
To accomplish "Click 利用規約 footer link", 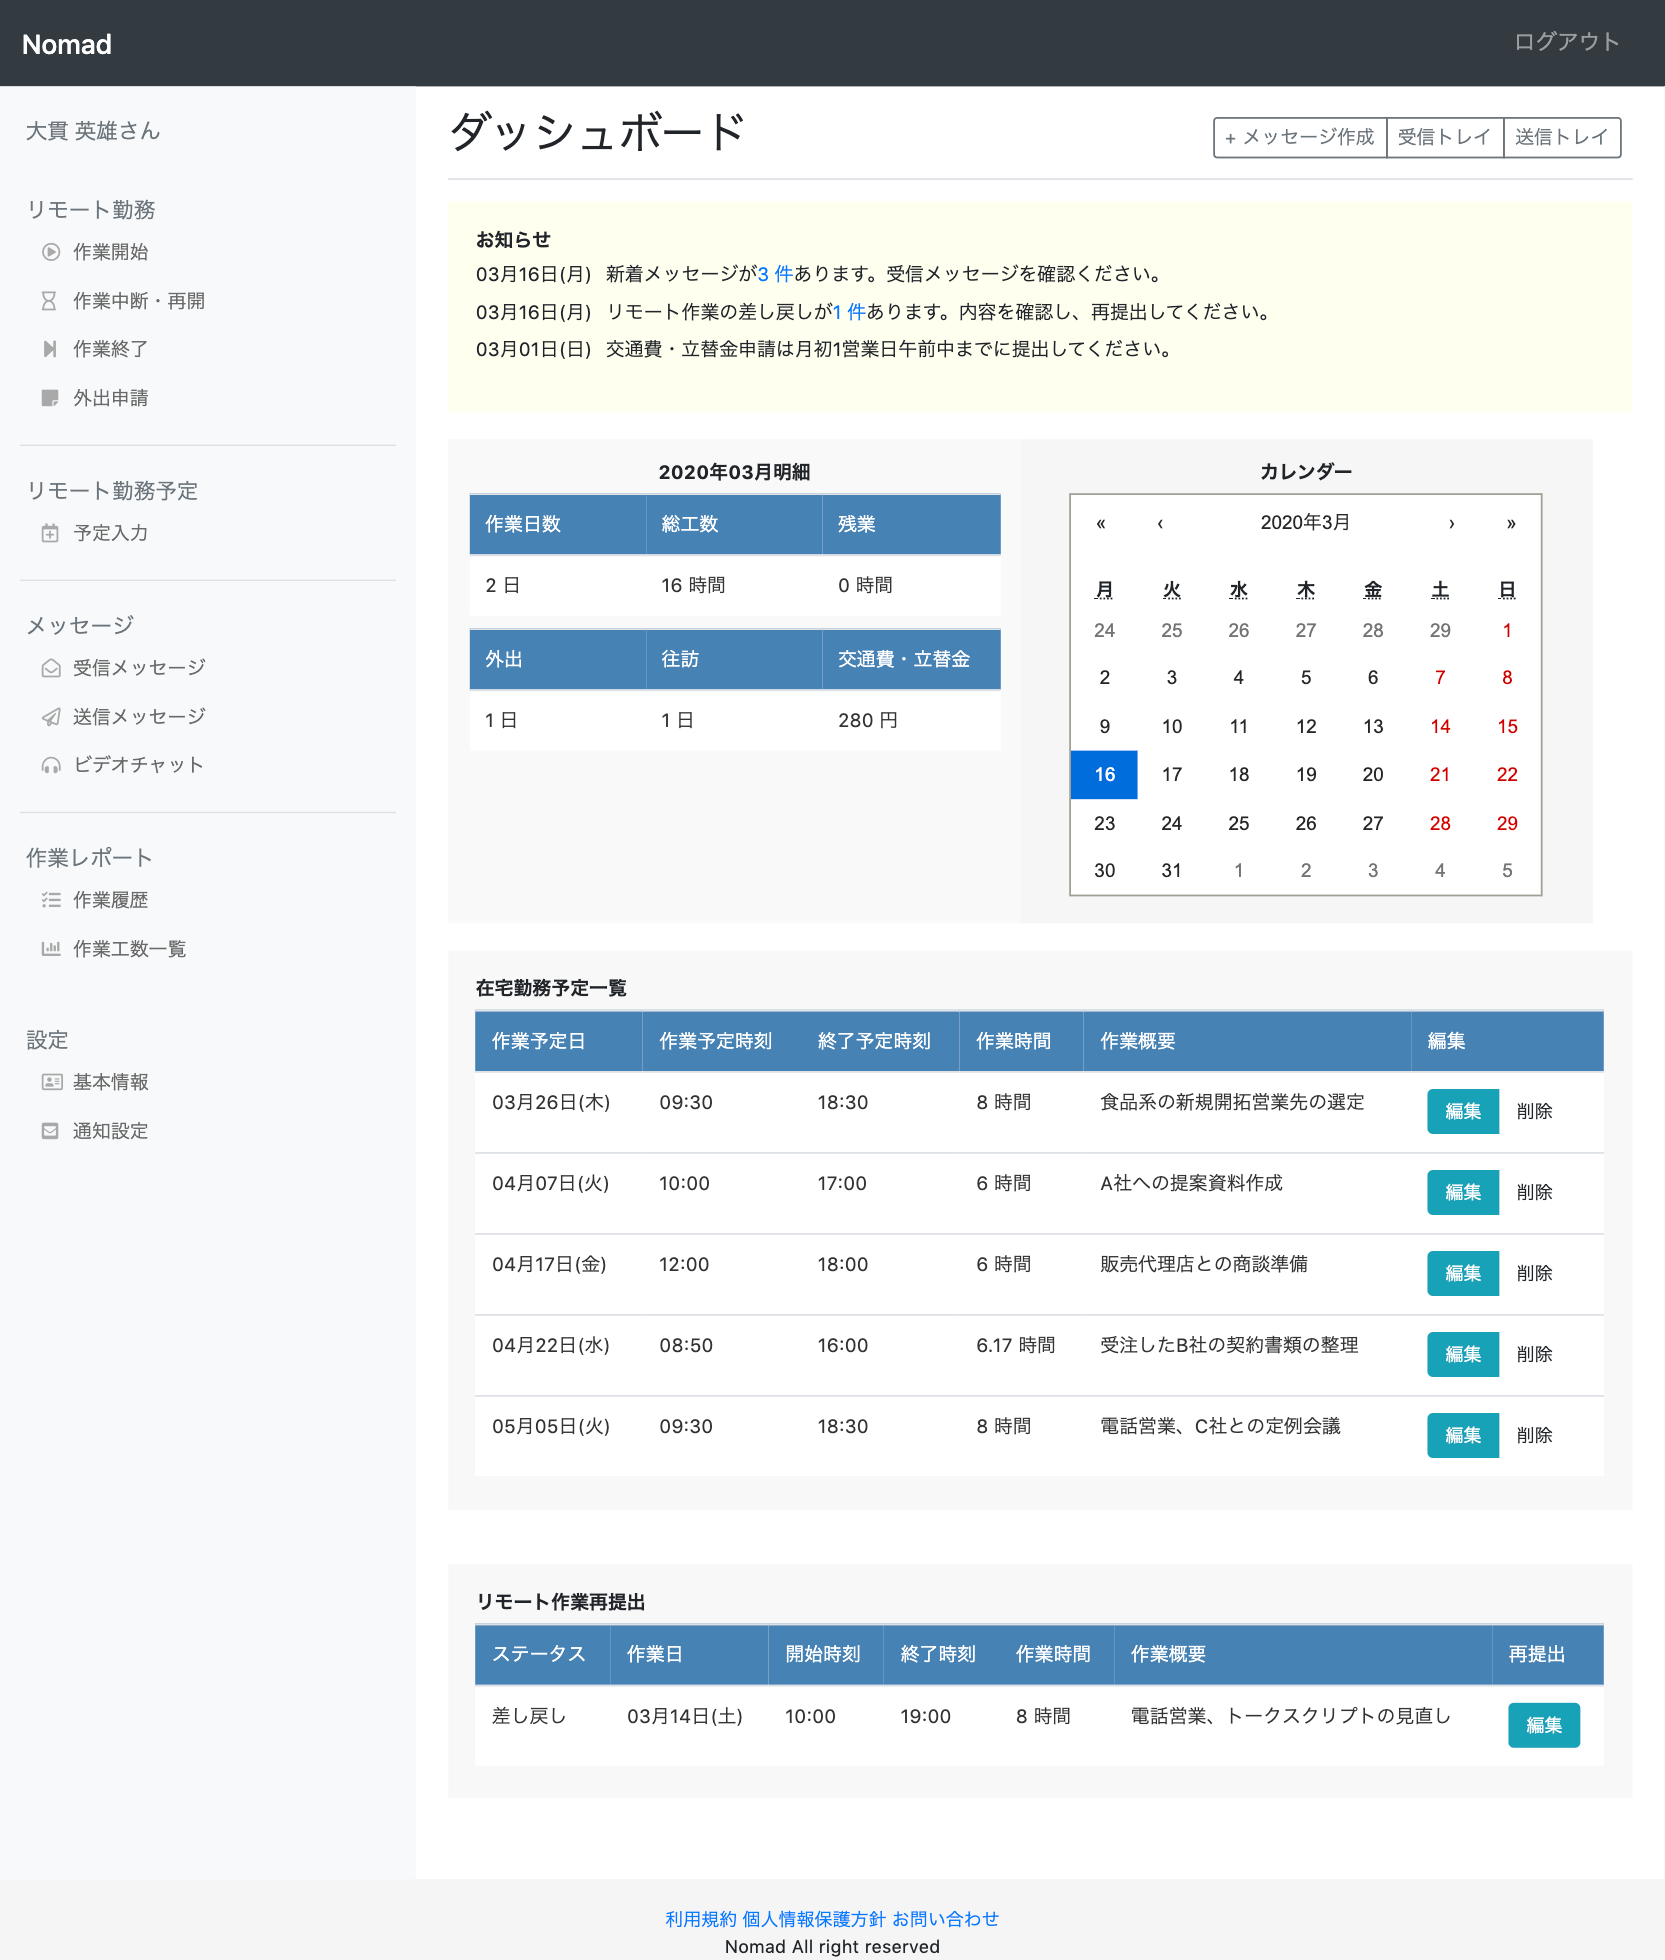I will tap(701, 1919).
